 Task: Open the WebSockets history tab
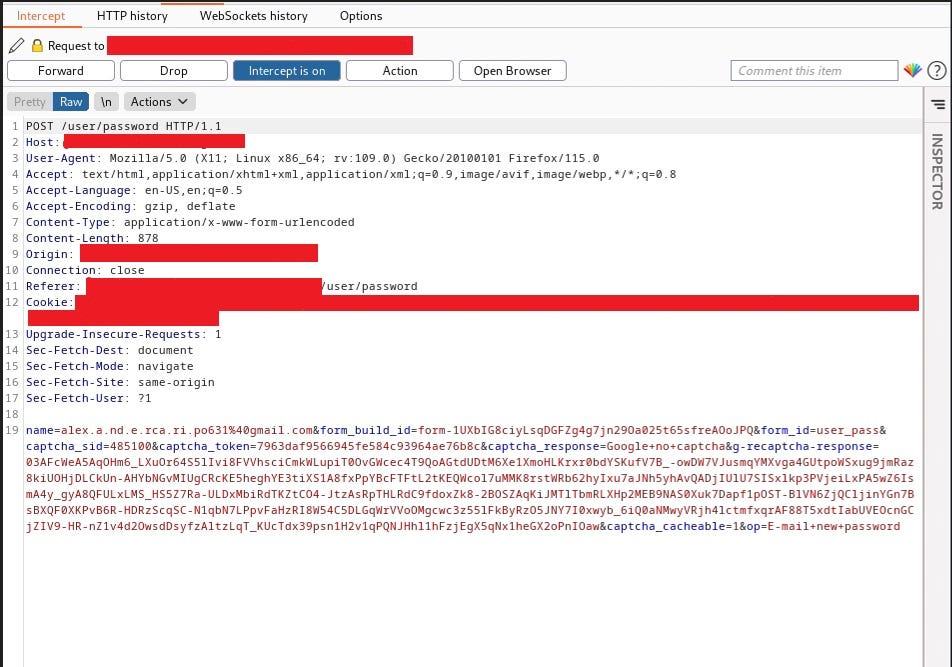(253, 15)
